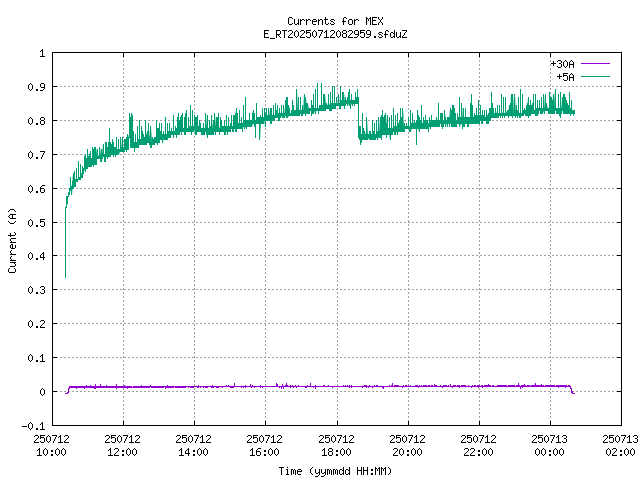Click x-axis tick label 250713 02:00
The height and width of the screenshot is (480, 640).
point(620,445)
